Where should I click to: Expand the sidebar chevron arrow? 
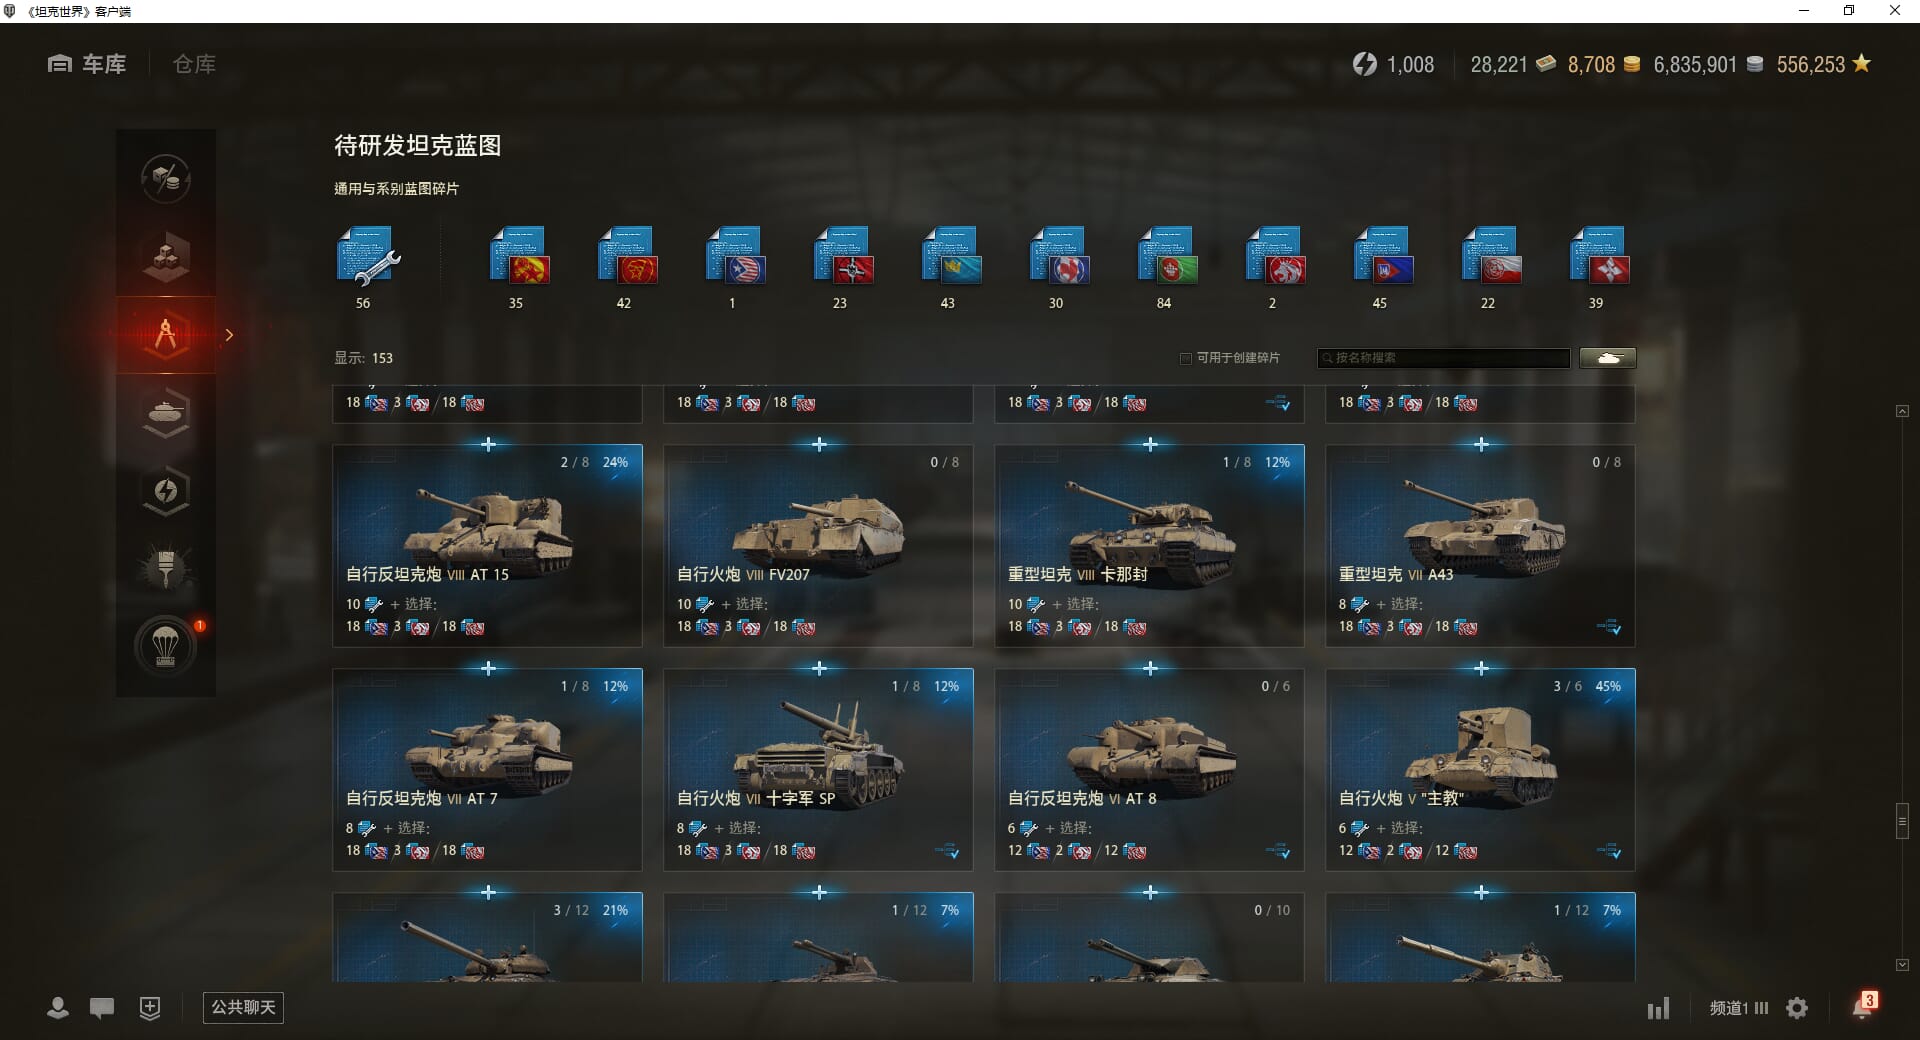[x=229, y=335]
